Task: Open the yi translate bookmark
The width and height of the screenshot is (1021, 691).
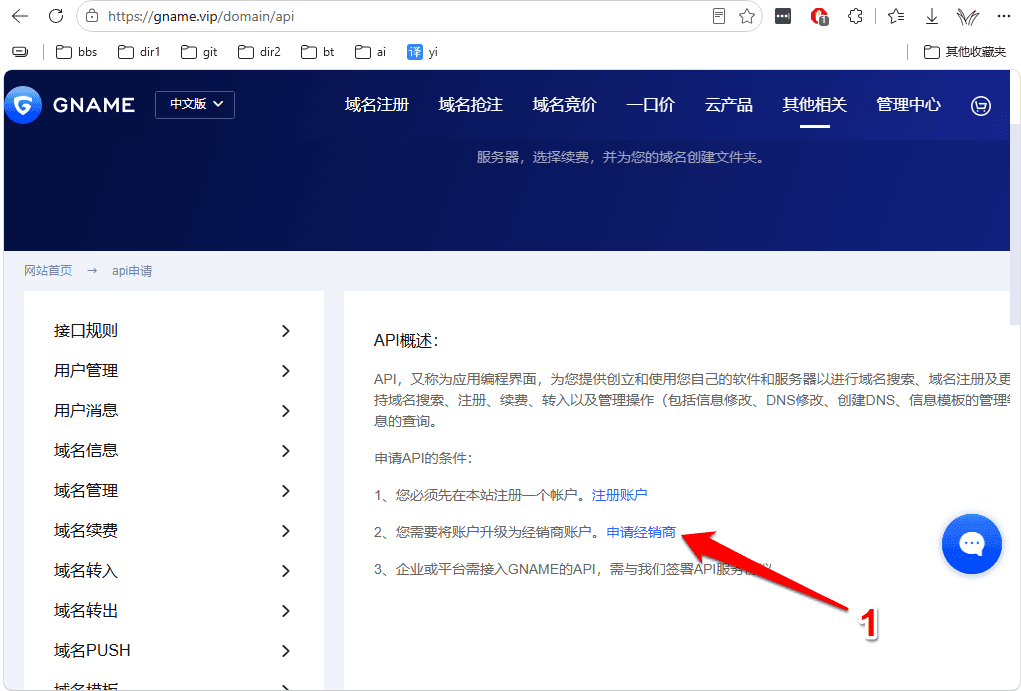Action: (x=422, y=51)
